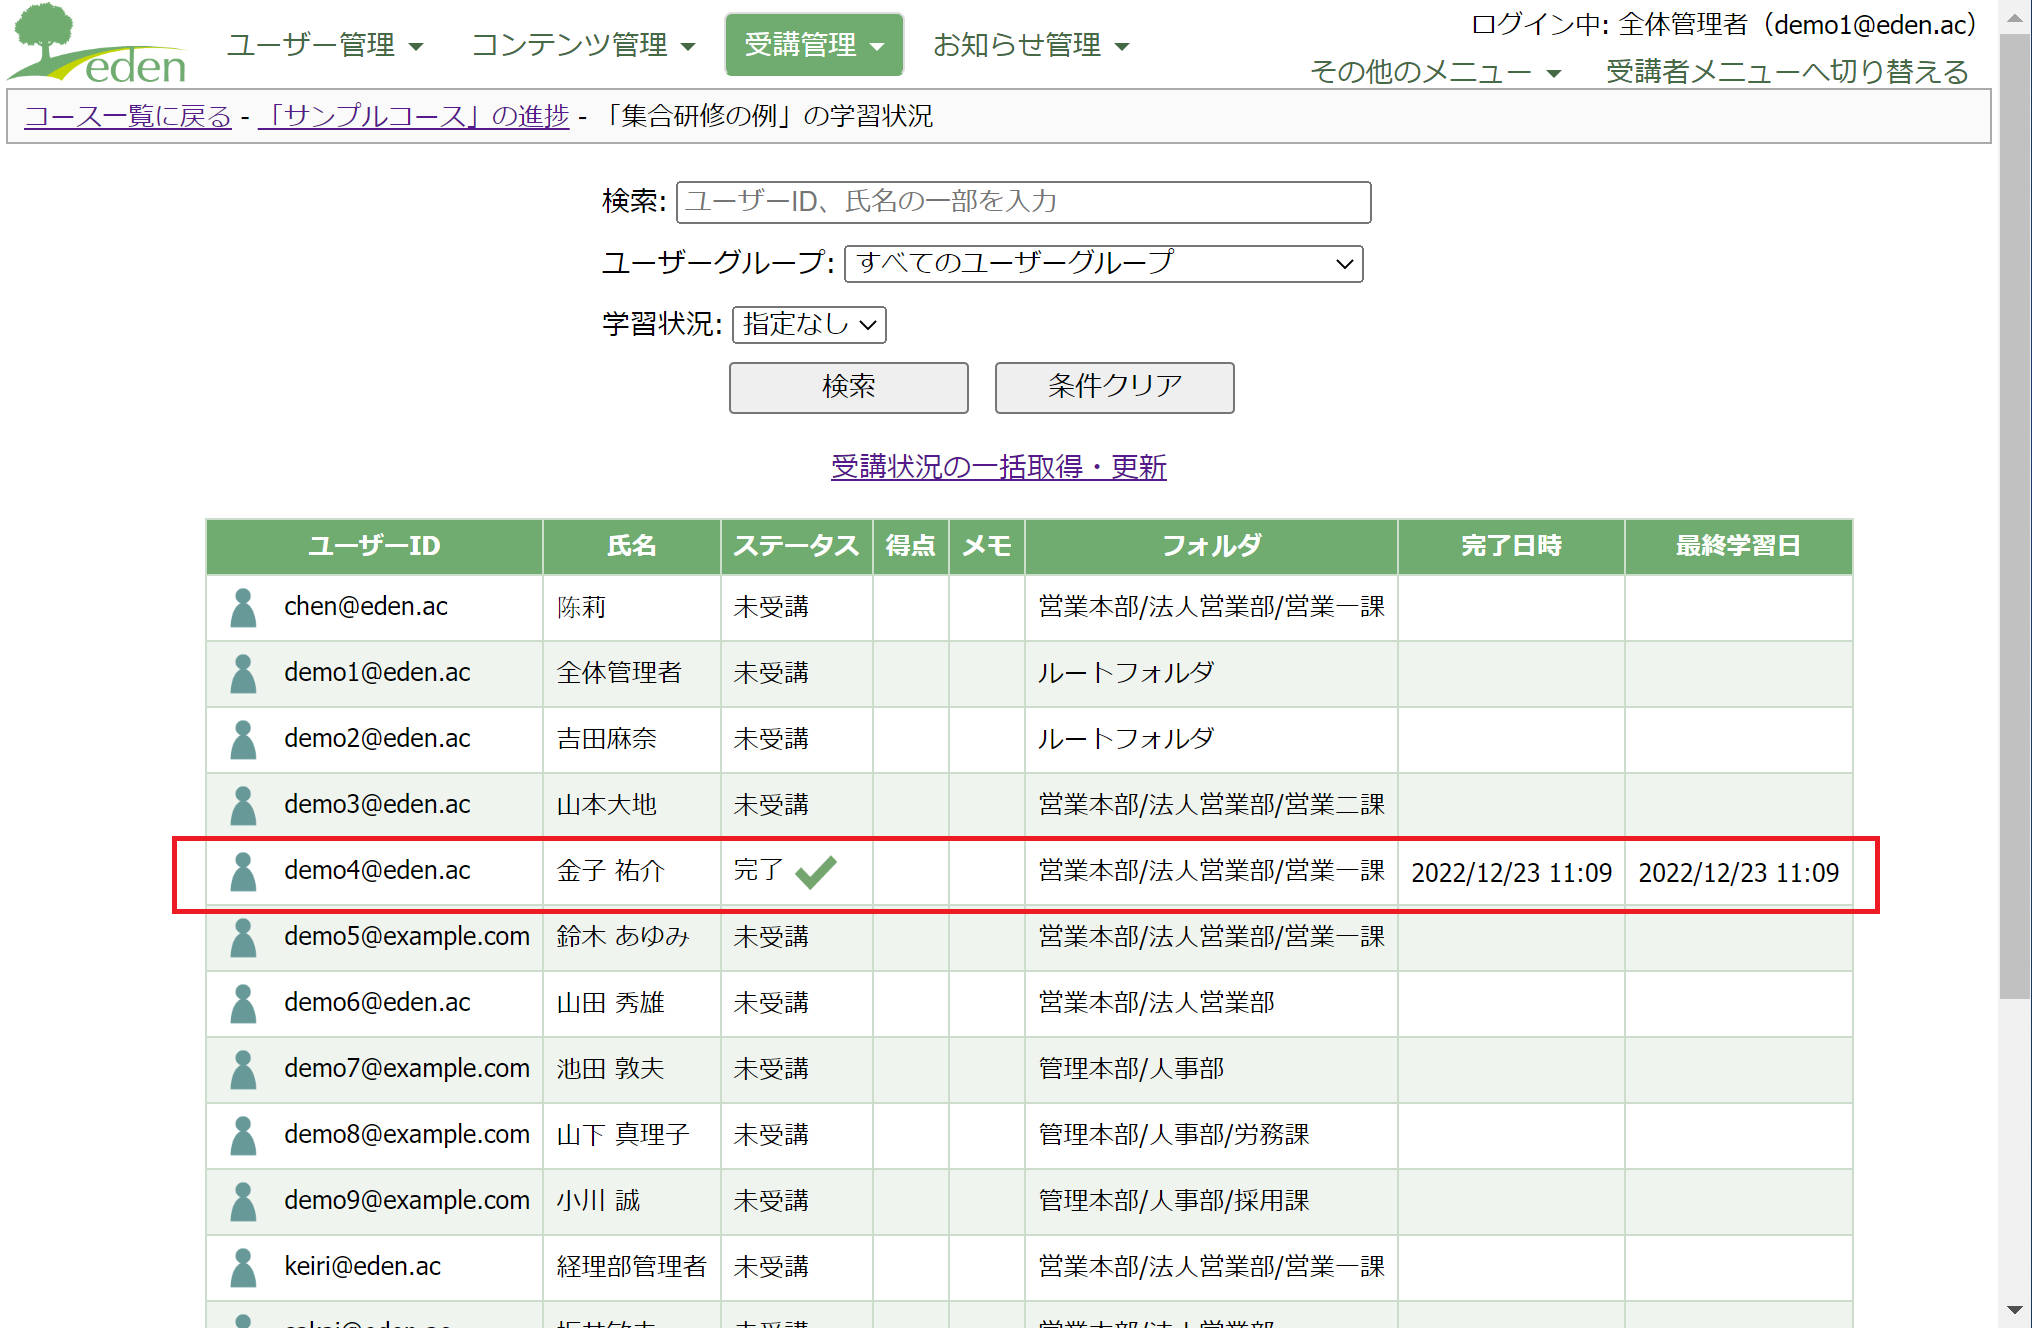Open 受講状況の一括取得・更新 link

coord(998,467)
